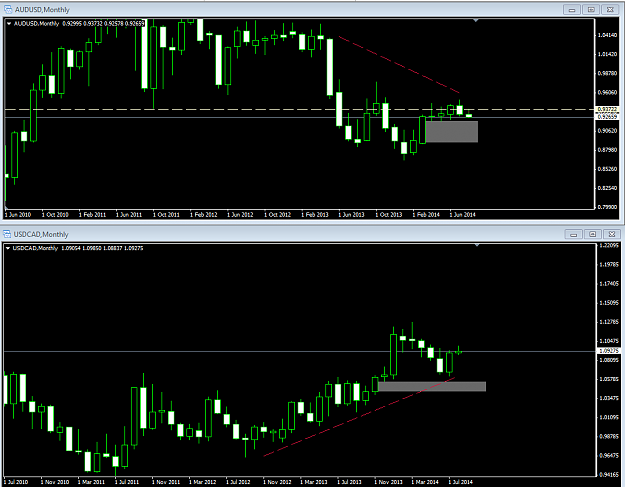Click the 1.15095 price axis label
The image size is (625, 487).
[609, 303]
